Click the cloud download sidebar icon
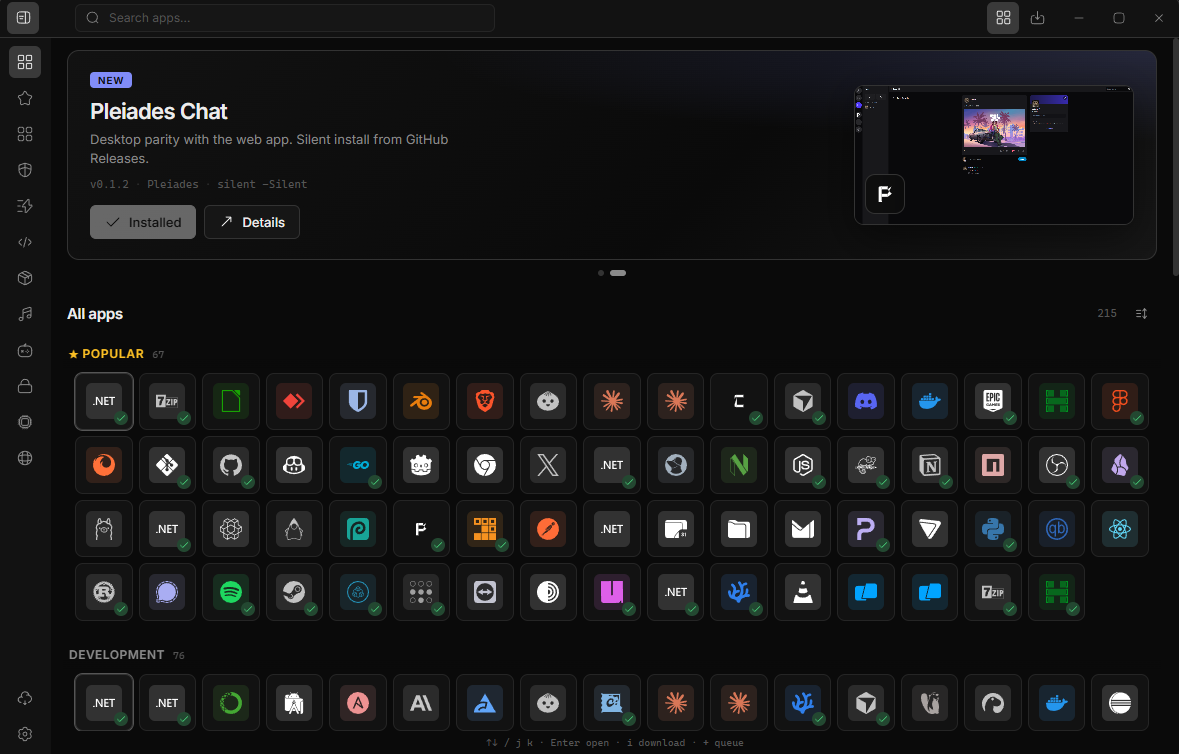1179x754 pixels. click(25, 698)
